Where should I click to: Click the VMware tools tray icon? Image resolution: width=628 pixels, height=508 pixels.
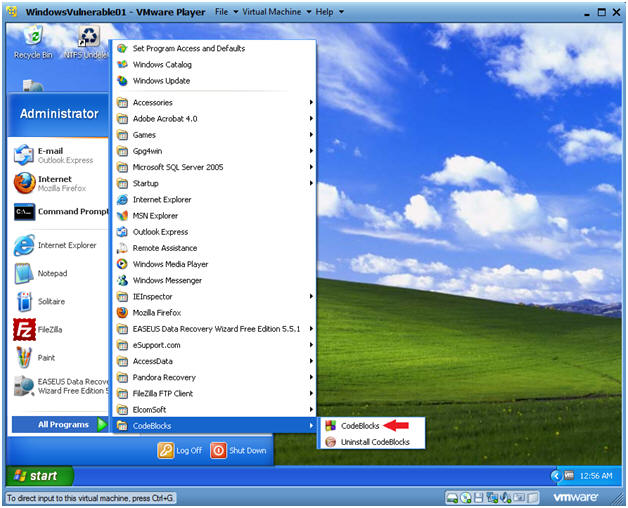pos(569,476)
